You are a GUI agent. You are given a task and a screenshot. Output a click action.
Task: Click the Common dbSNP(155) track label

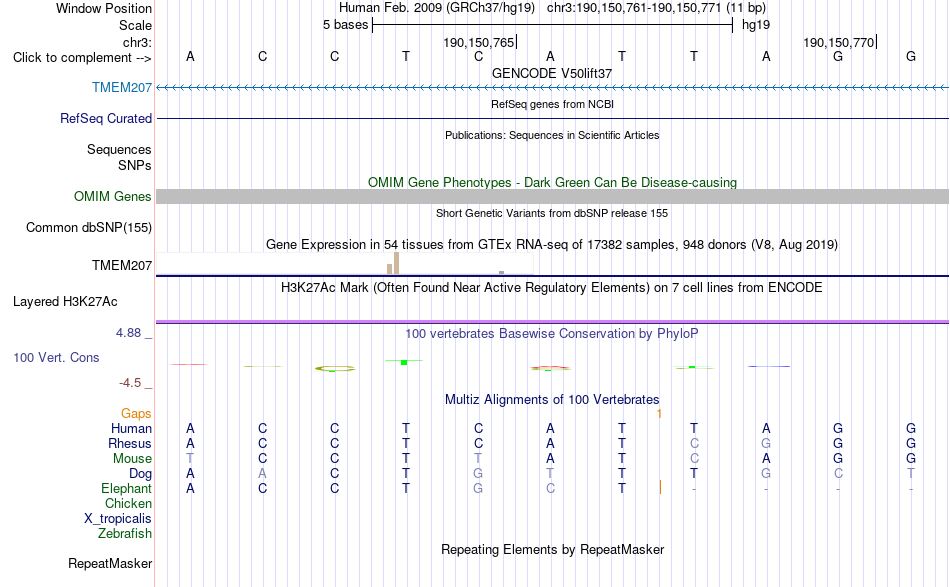89,227
